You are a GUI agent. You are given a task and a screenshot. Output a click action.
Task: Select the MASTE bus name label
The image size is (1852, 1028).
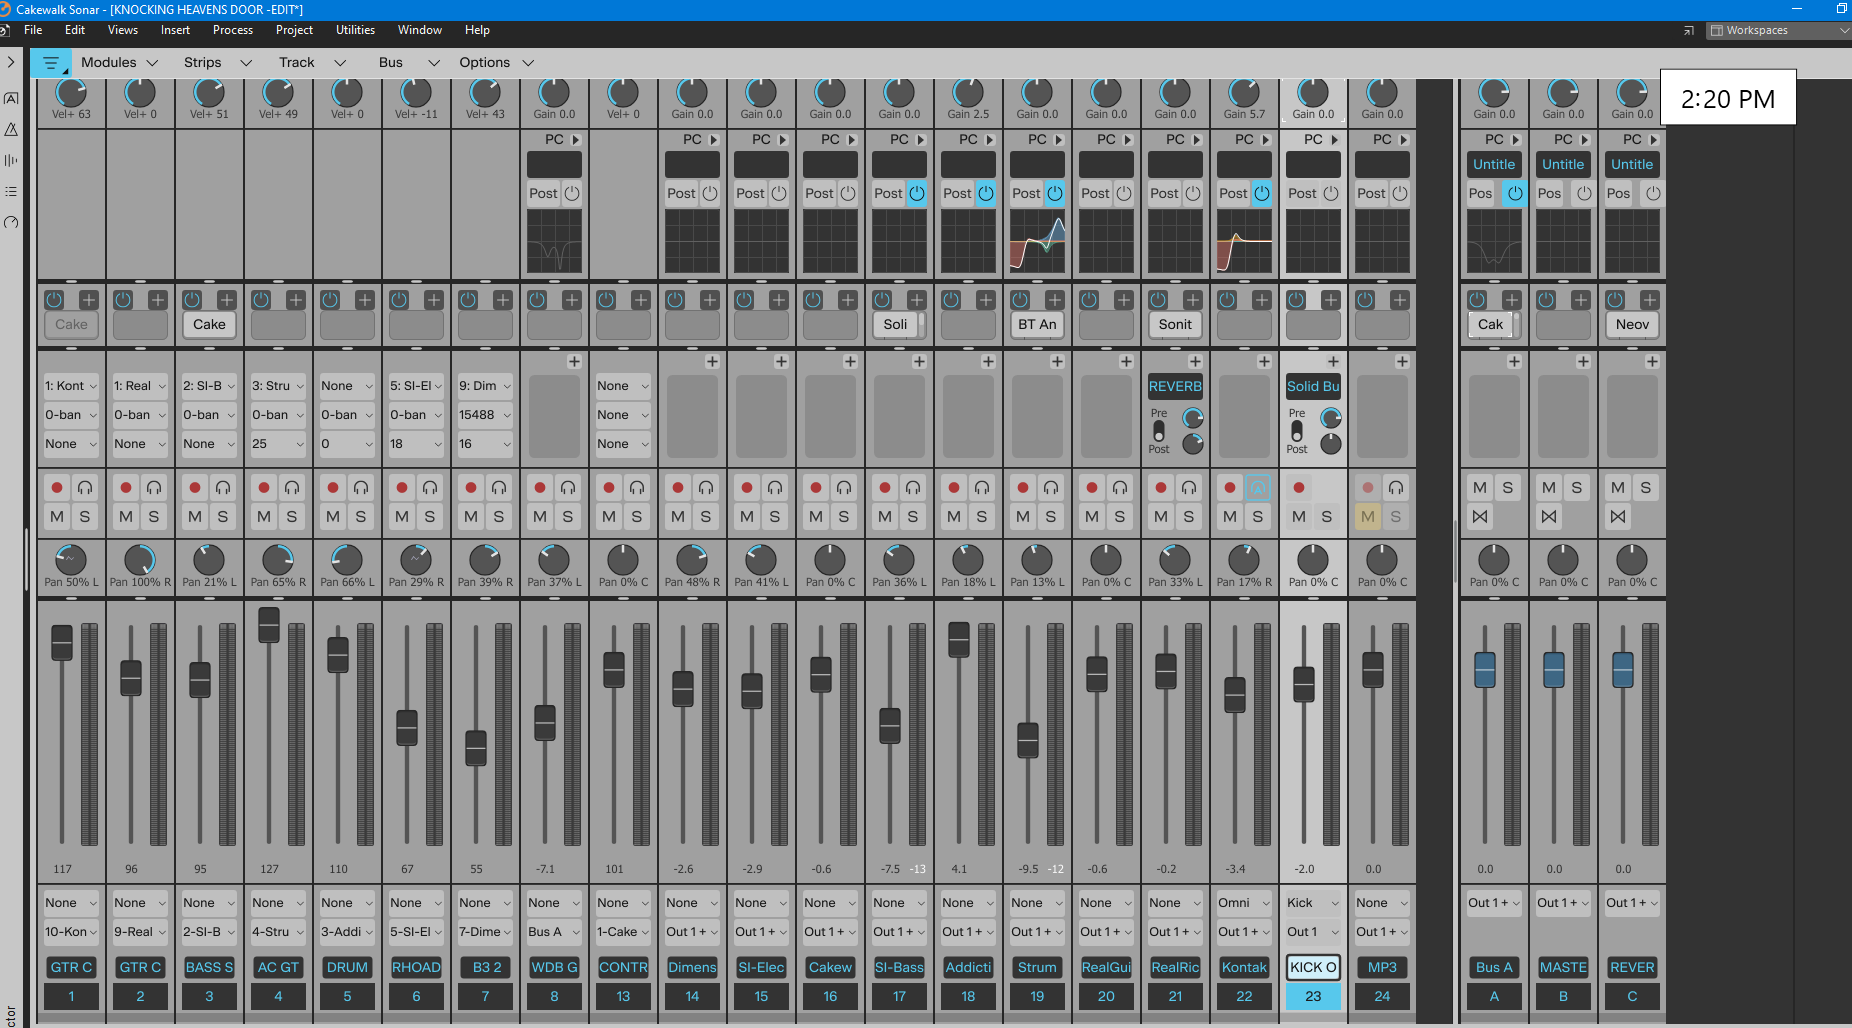pyautogui.click(x=1563, y=967)
